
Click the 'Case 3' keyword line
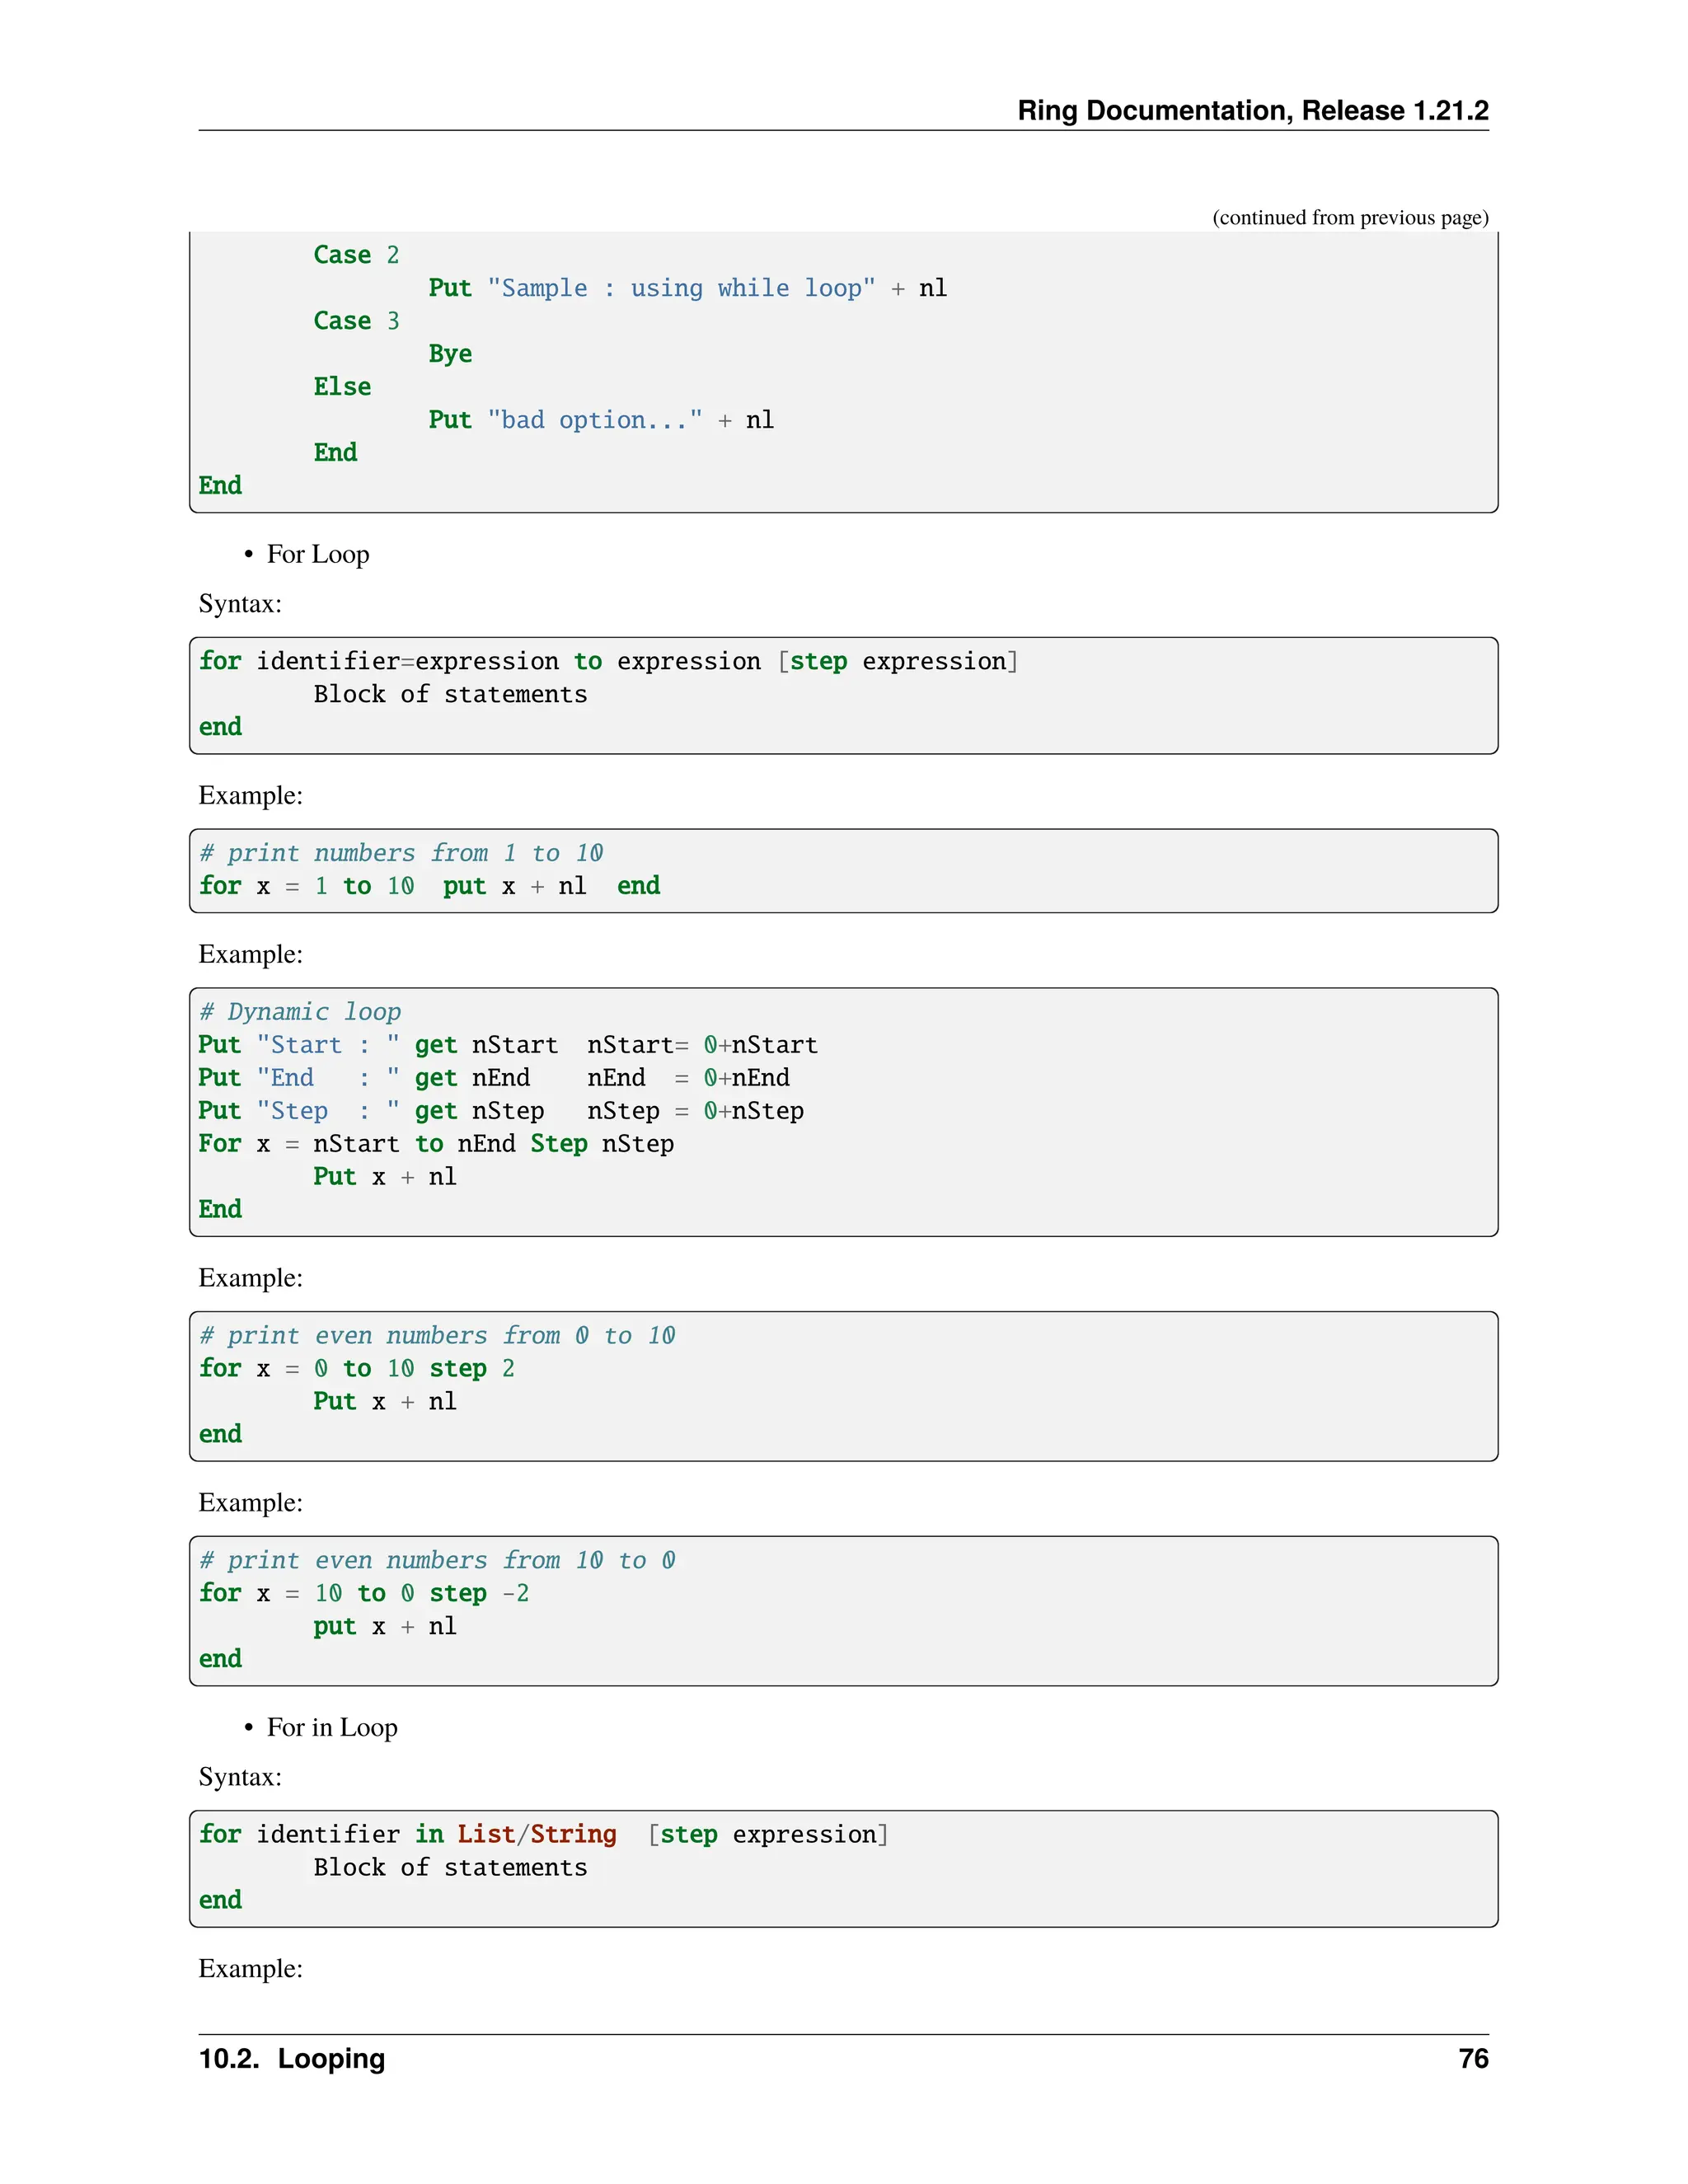[356, 321]
